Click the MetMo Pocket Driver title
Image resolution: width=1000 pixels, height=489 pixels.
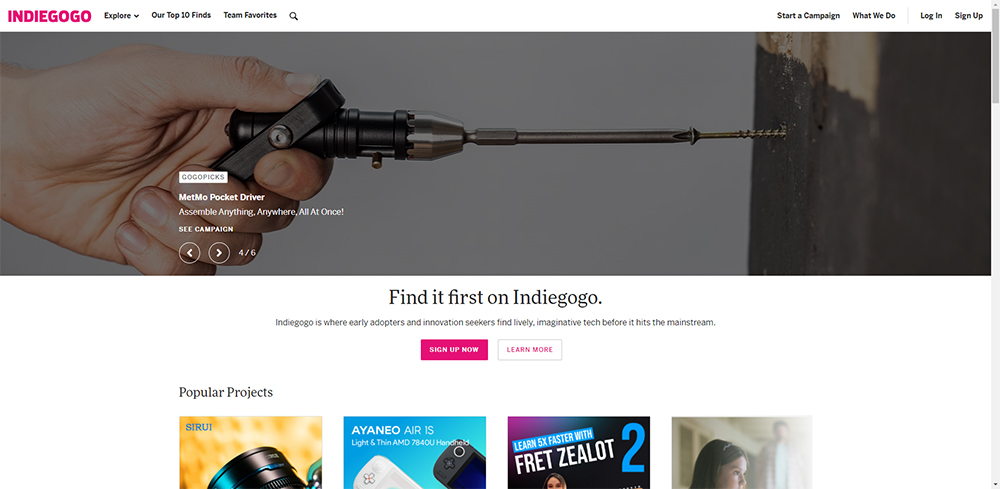click(221, 197)
